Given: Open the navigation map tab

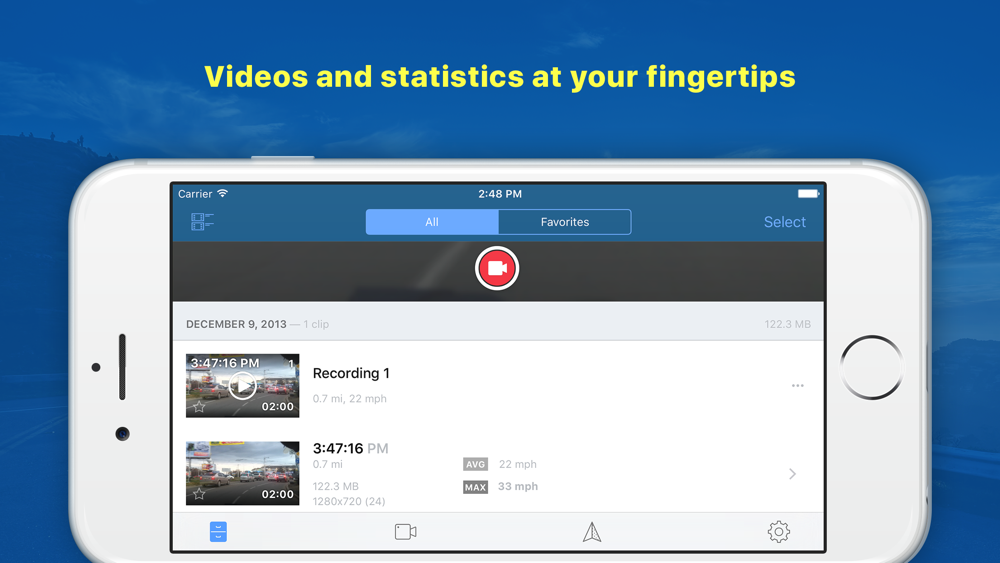Looking at the screenshot, I should point(592,532).
